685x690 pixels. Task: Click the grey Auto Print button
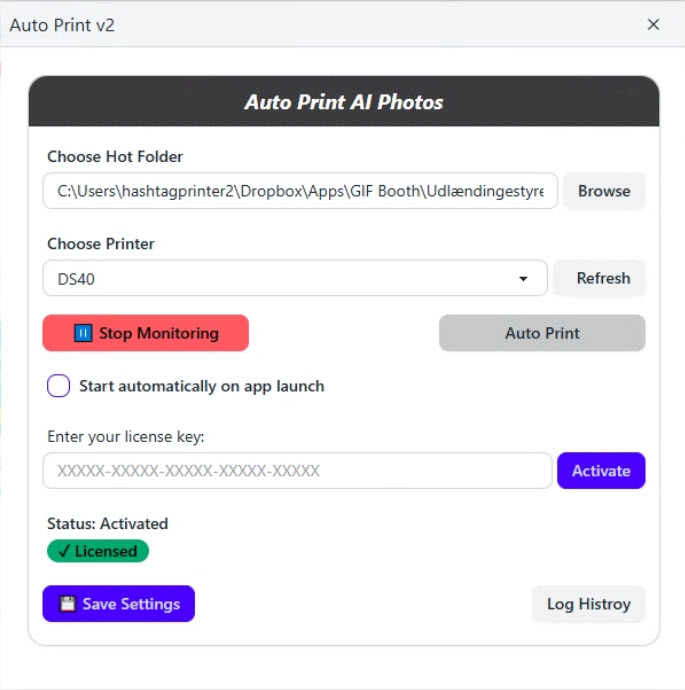pyautogui.click(x=542, y=333)
